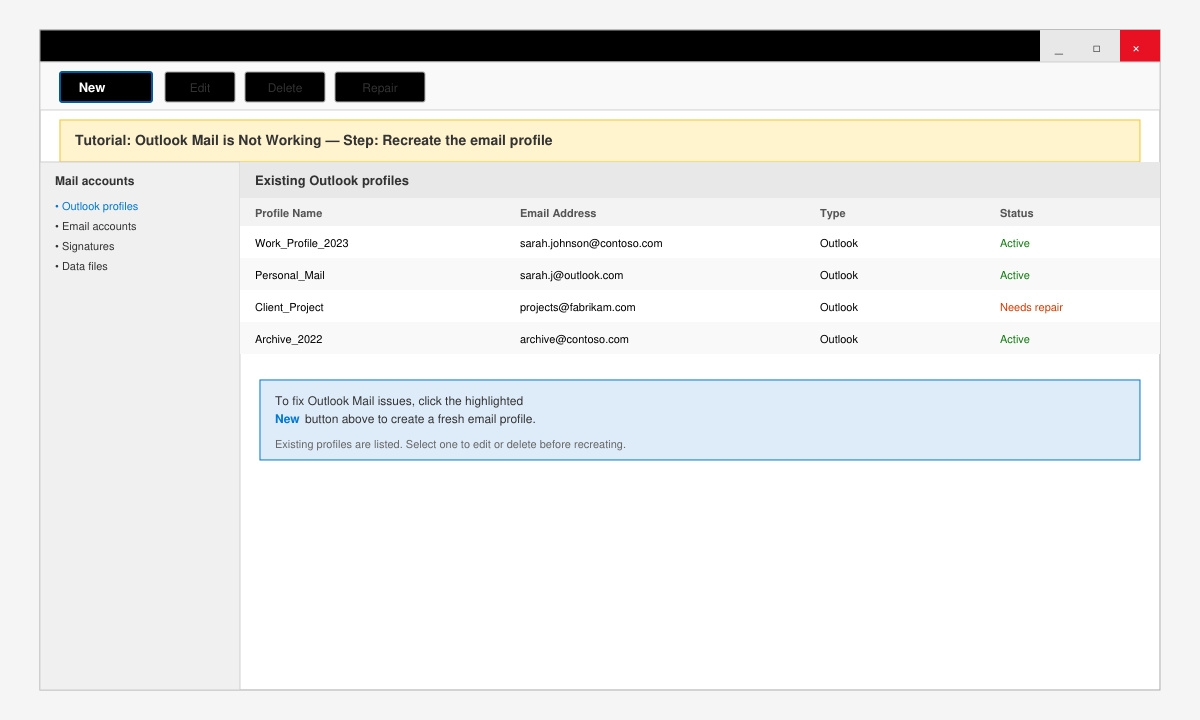Select the Archive_2022 profile row
Image resolution: width=1200 pixels, height=720 pixels.
coord(700,339)
